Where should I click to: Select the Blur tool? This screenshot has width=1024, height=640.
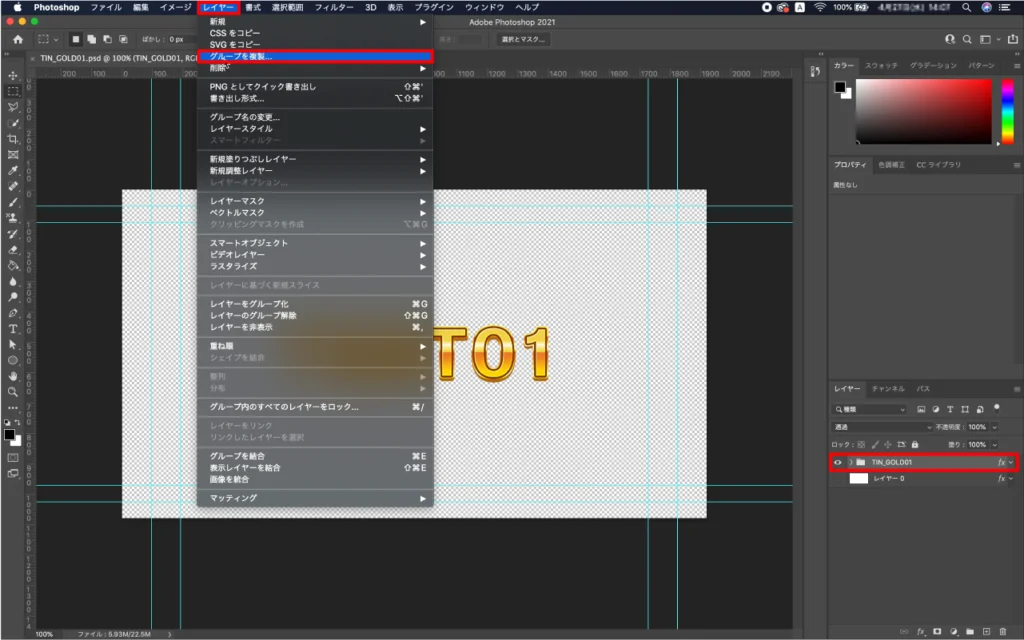pyautogui.click(x=12, y=281)
